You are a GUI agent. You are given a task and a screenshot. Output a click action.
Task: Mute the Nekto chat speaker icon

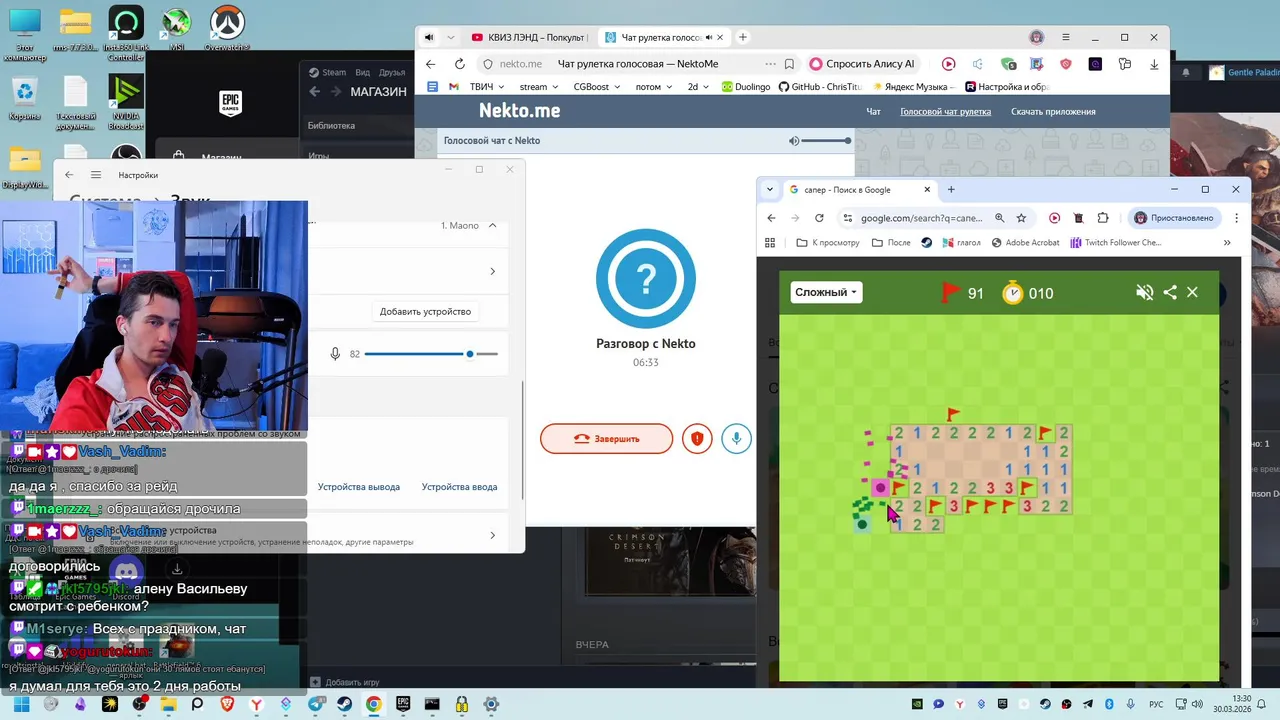pyautogui.click(x=794, y=141)
